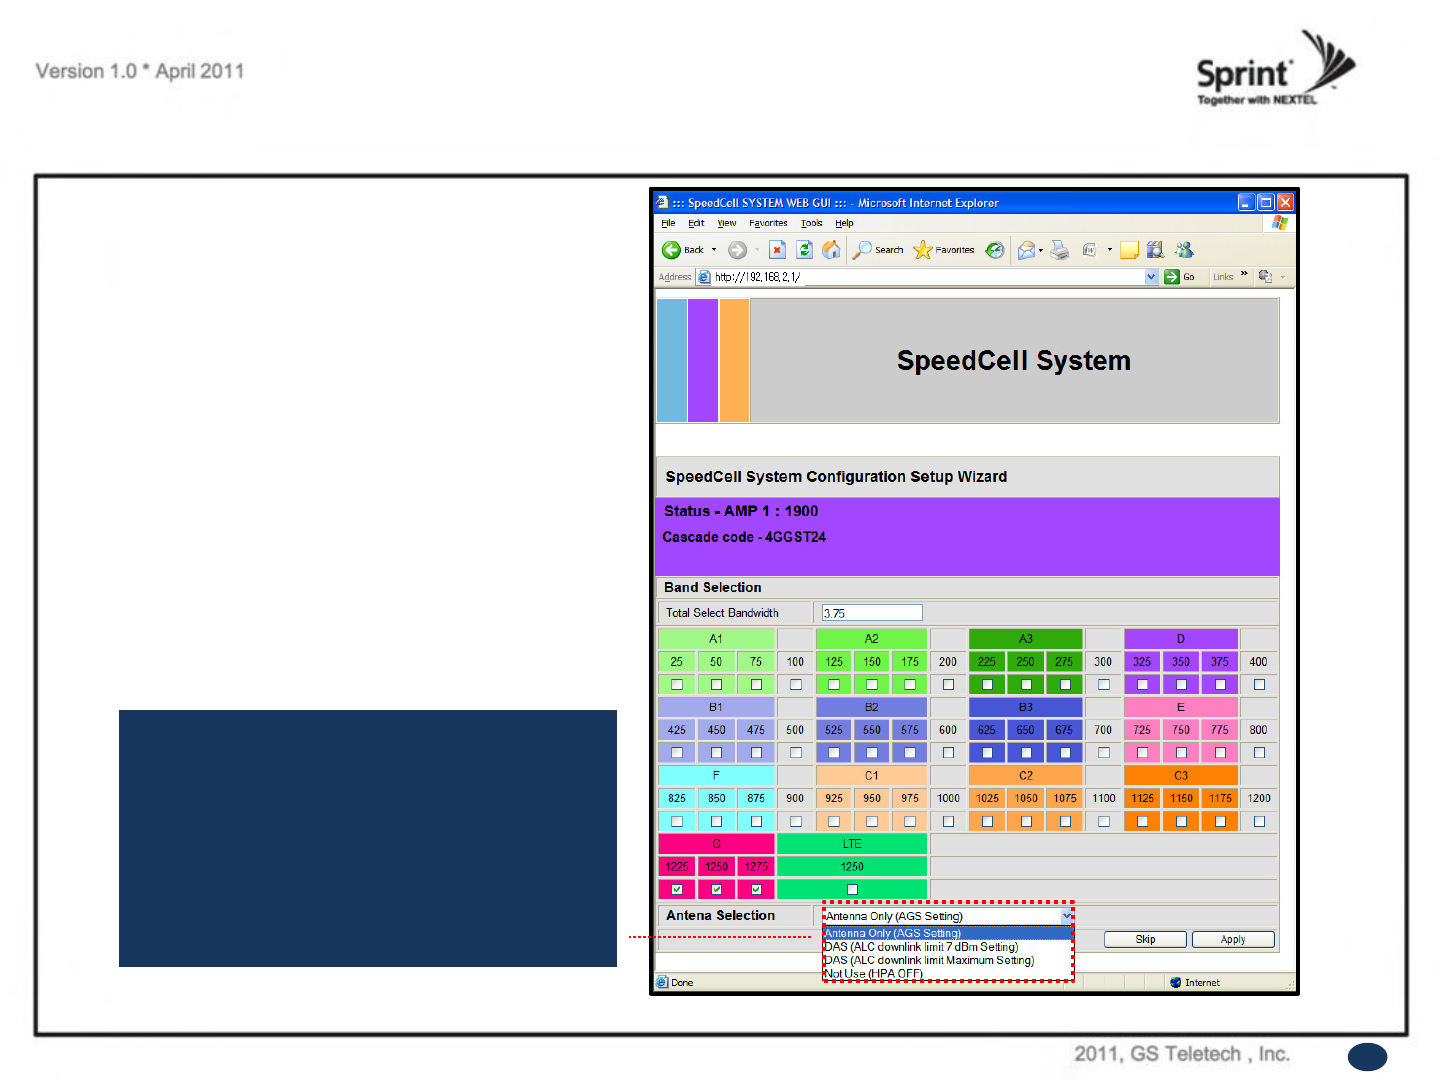The width and height of the screenshot is (1440, 1080).
Task: Go to the Home page icon
Action: tap(831, 250)
